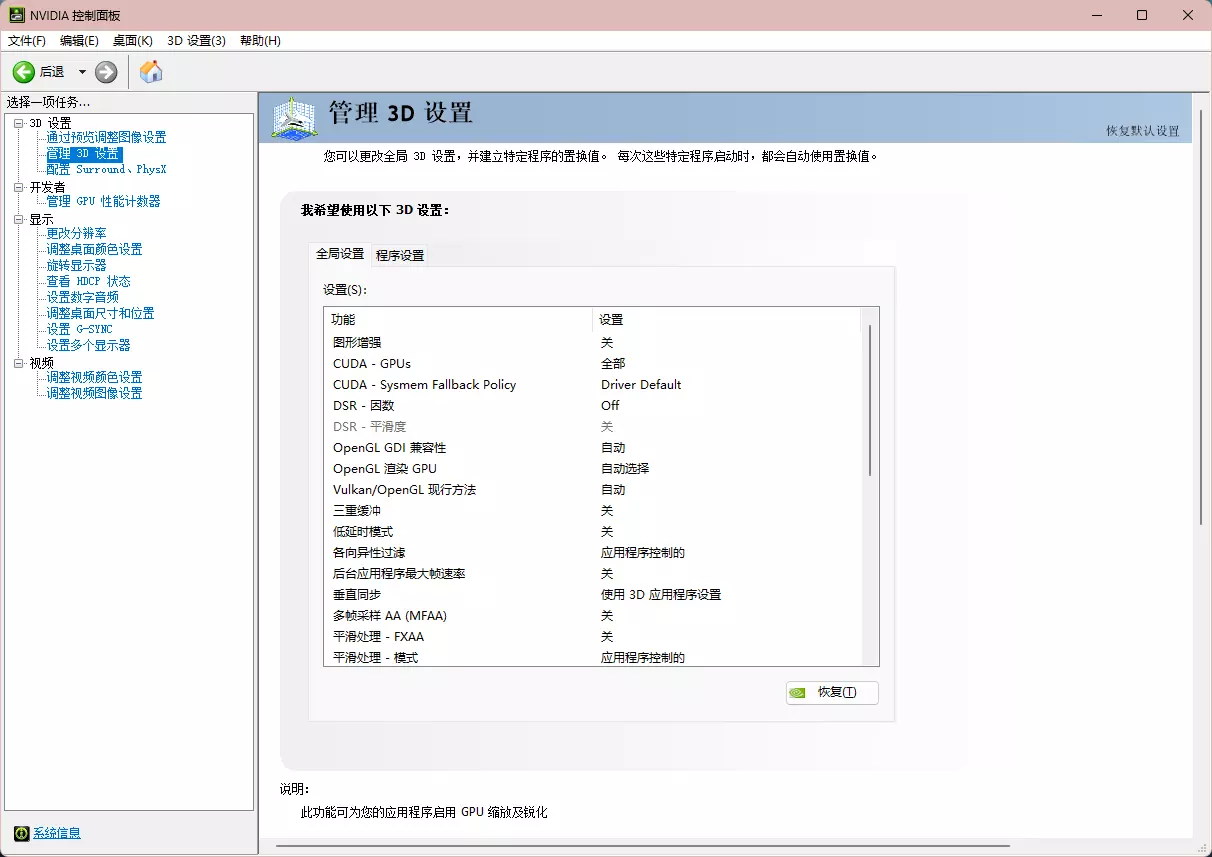Open 管理 GPU 性能计数器

[103, 201]
